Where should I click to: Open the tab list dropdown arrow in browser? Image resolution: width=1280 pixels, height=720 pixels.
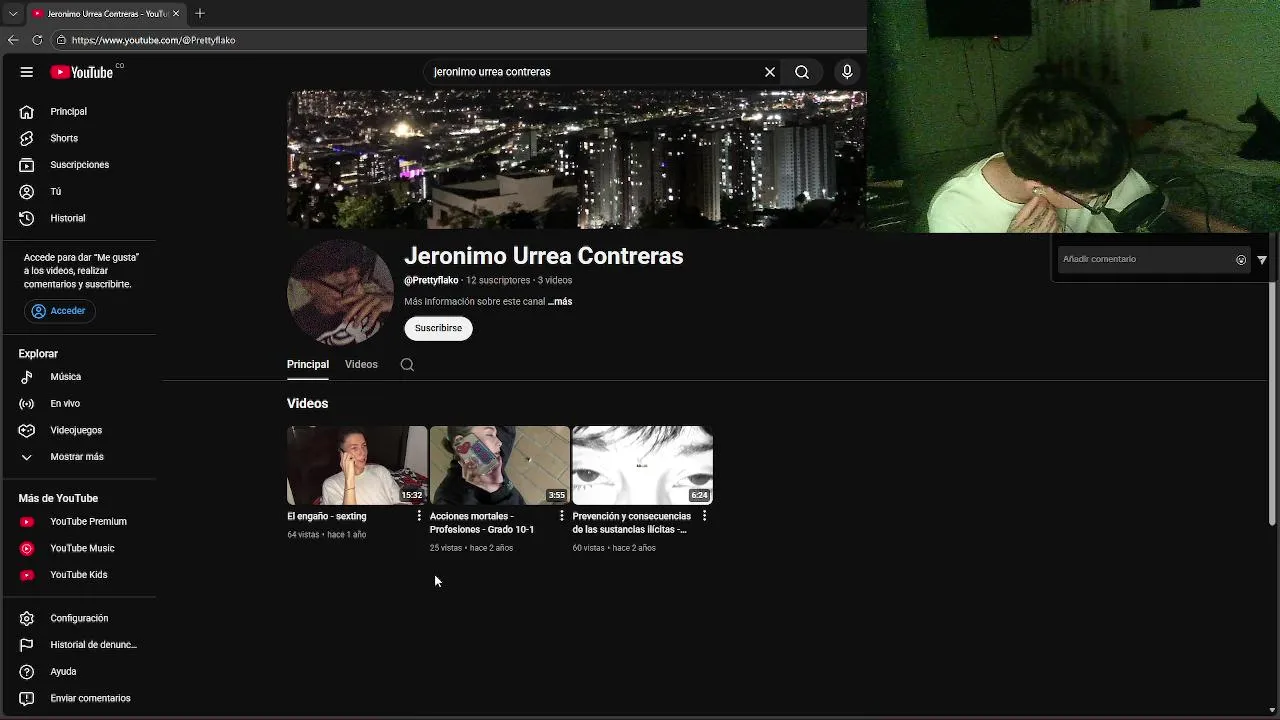click(x=13, y=13)
